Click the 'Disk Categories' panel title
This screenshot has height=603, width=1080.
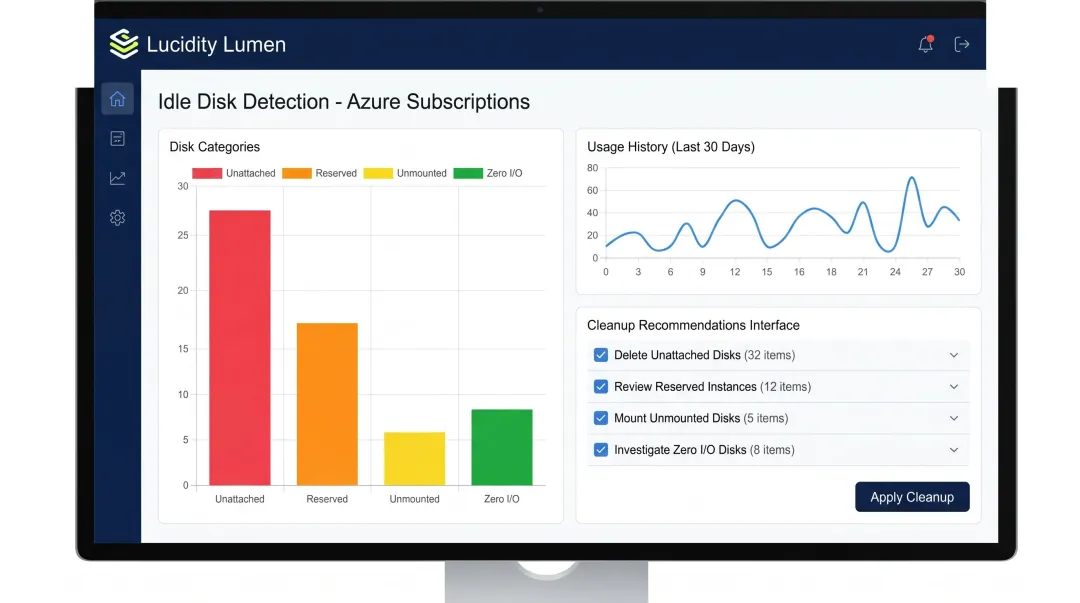pos(215,147)
